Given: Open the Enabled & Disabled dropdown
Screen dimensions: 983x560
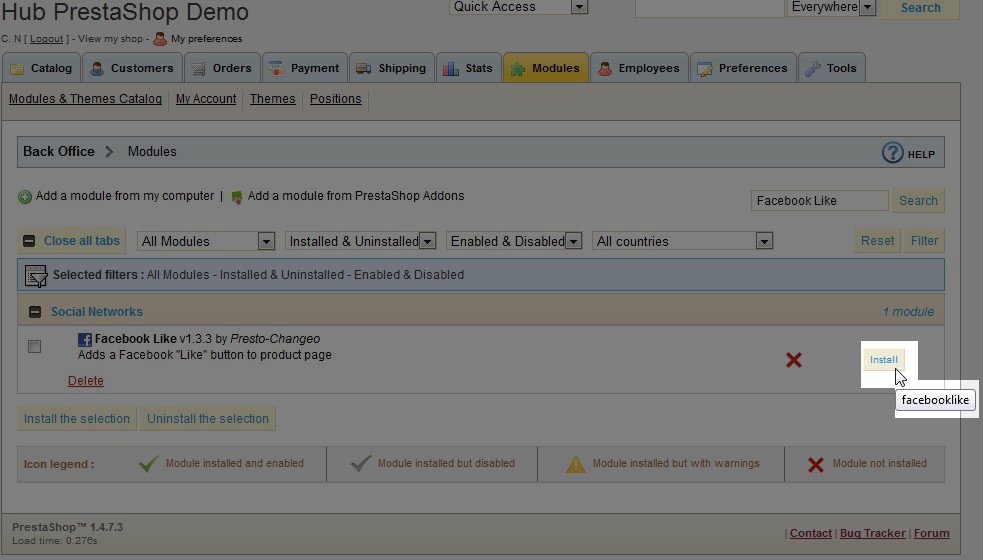Looking at the screenshot, I should (x=514, y=241).
